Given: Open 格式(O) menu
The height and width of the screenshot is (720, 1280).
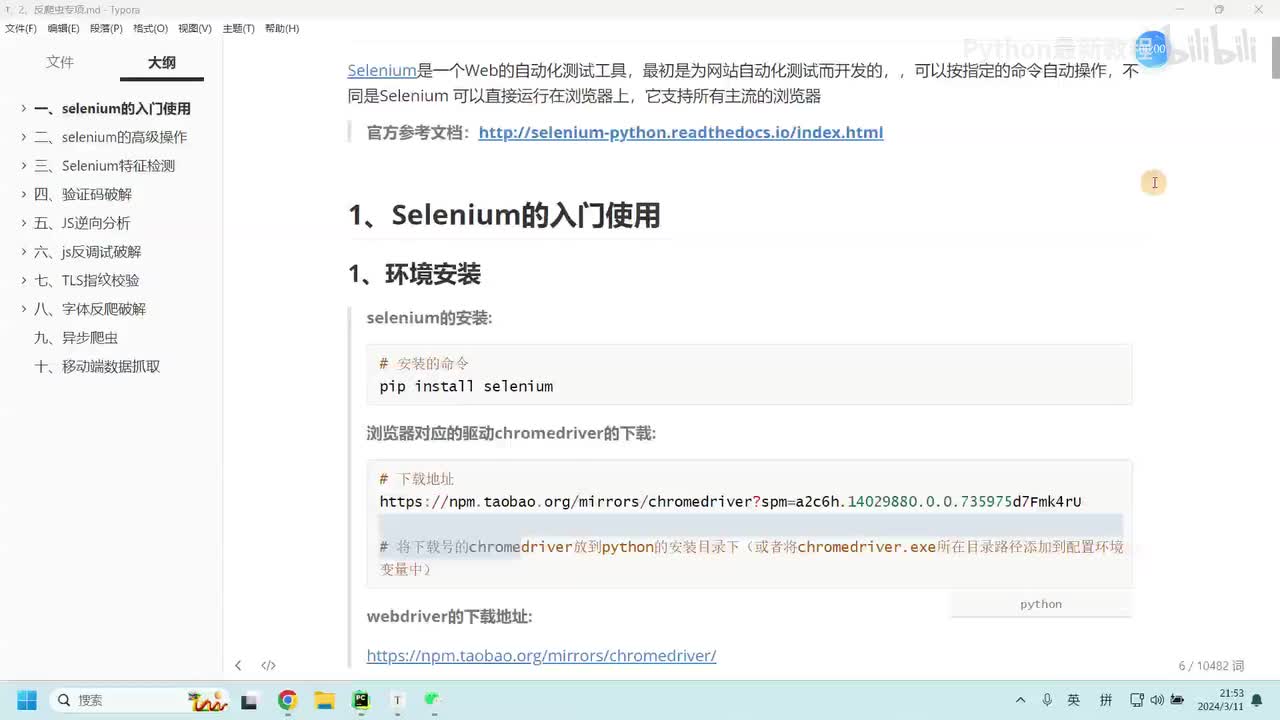Looking at the screenshot, I should 150,28.
